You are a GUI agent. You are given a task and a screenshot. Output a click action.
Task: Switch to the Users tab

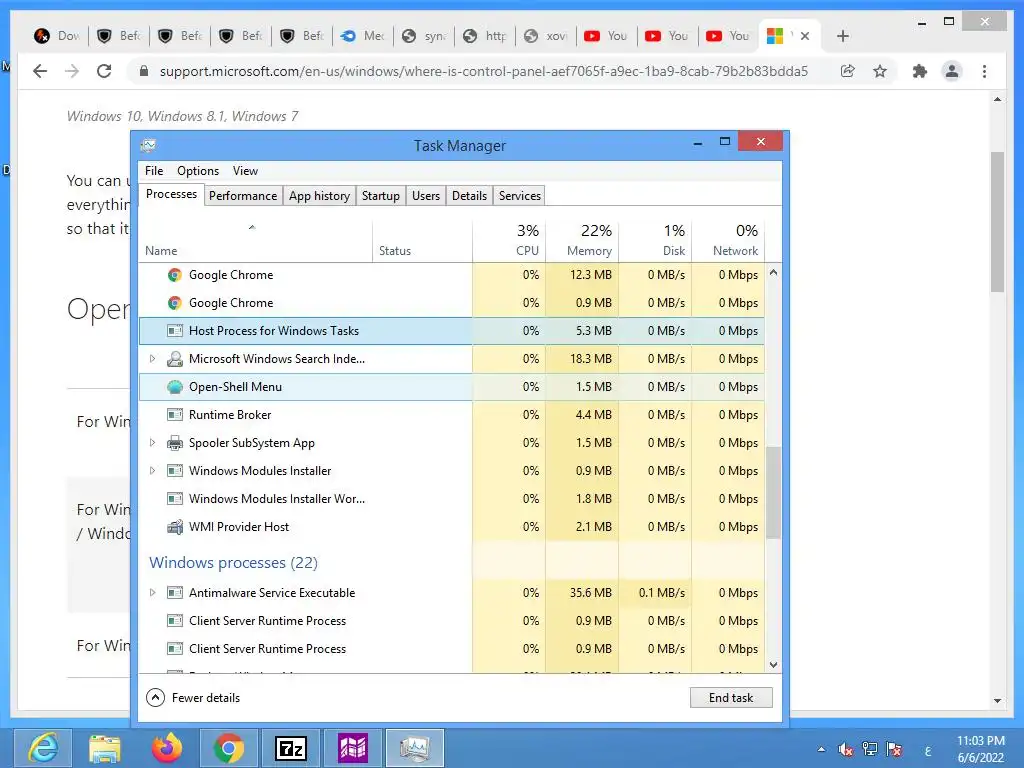426,196
